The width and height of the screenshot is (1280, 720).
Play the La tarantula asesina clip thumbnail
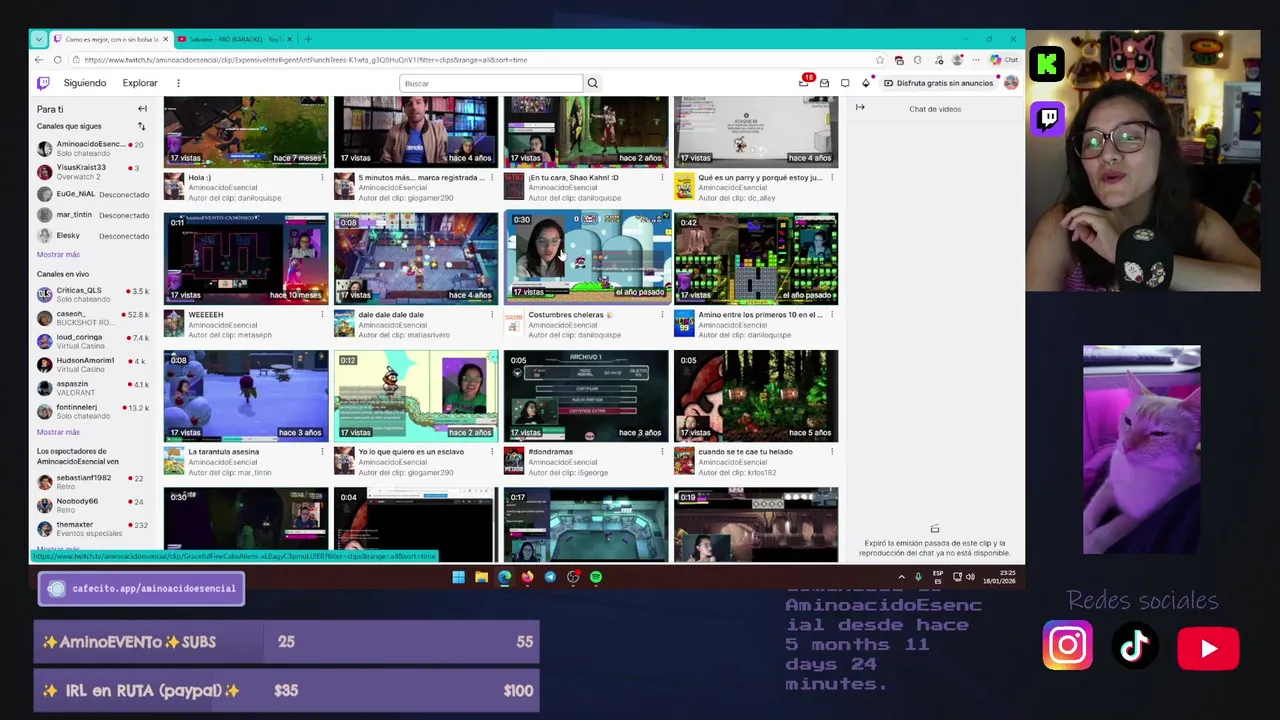[246, 396]
